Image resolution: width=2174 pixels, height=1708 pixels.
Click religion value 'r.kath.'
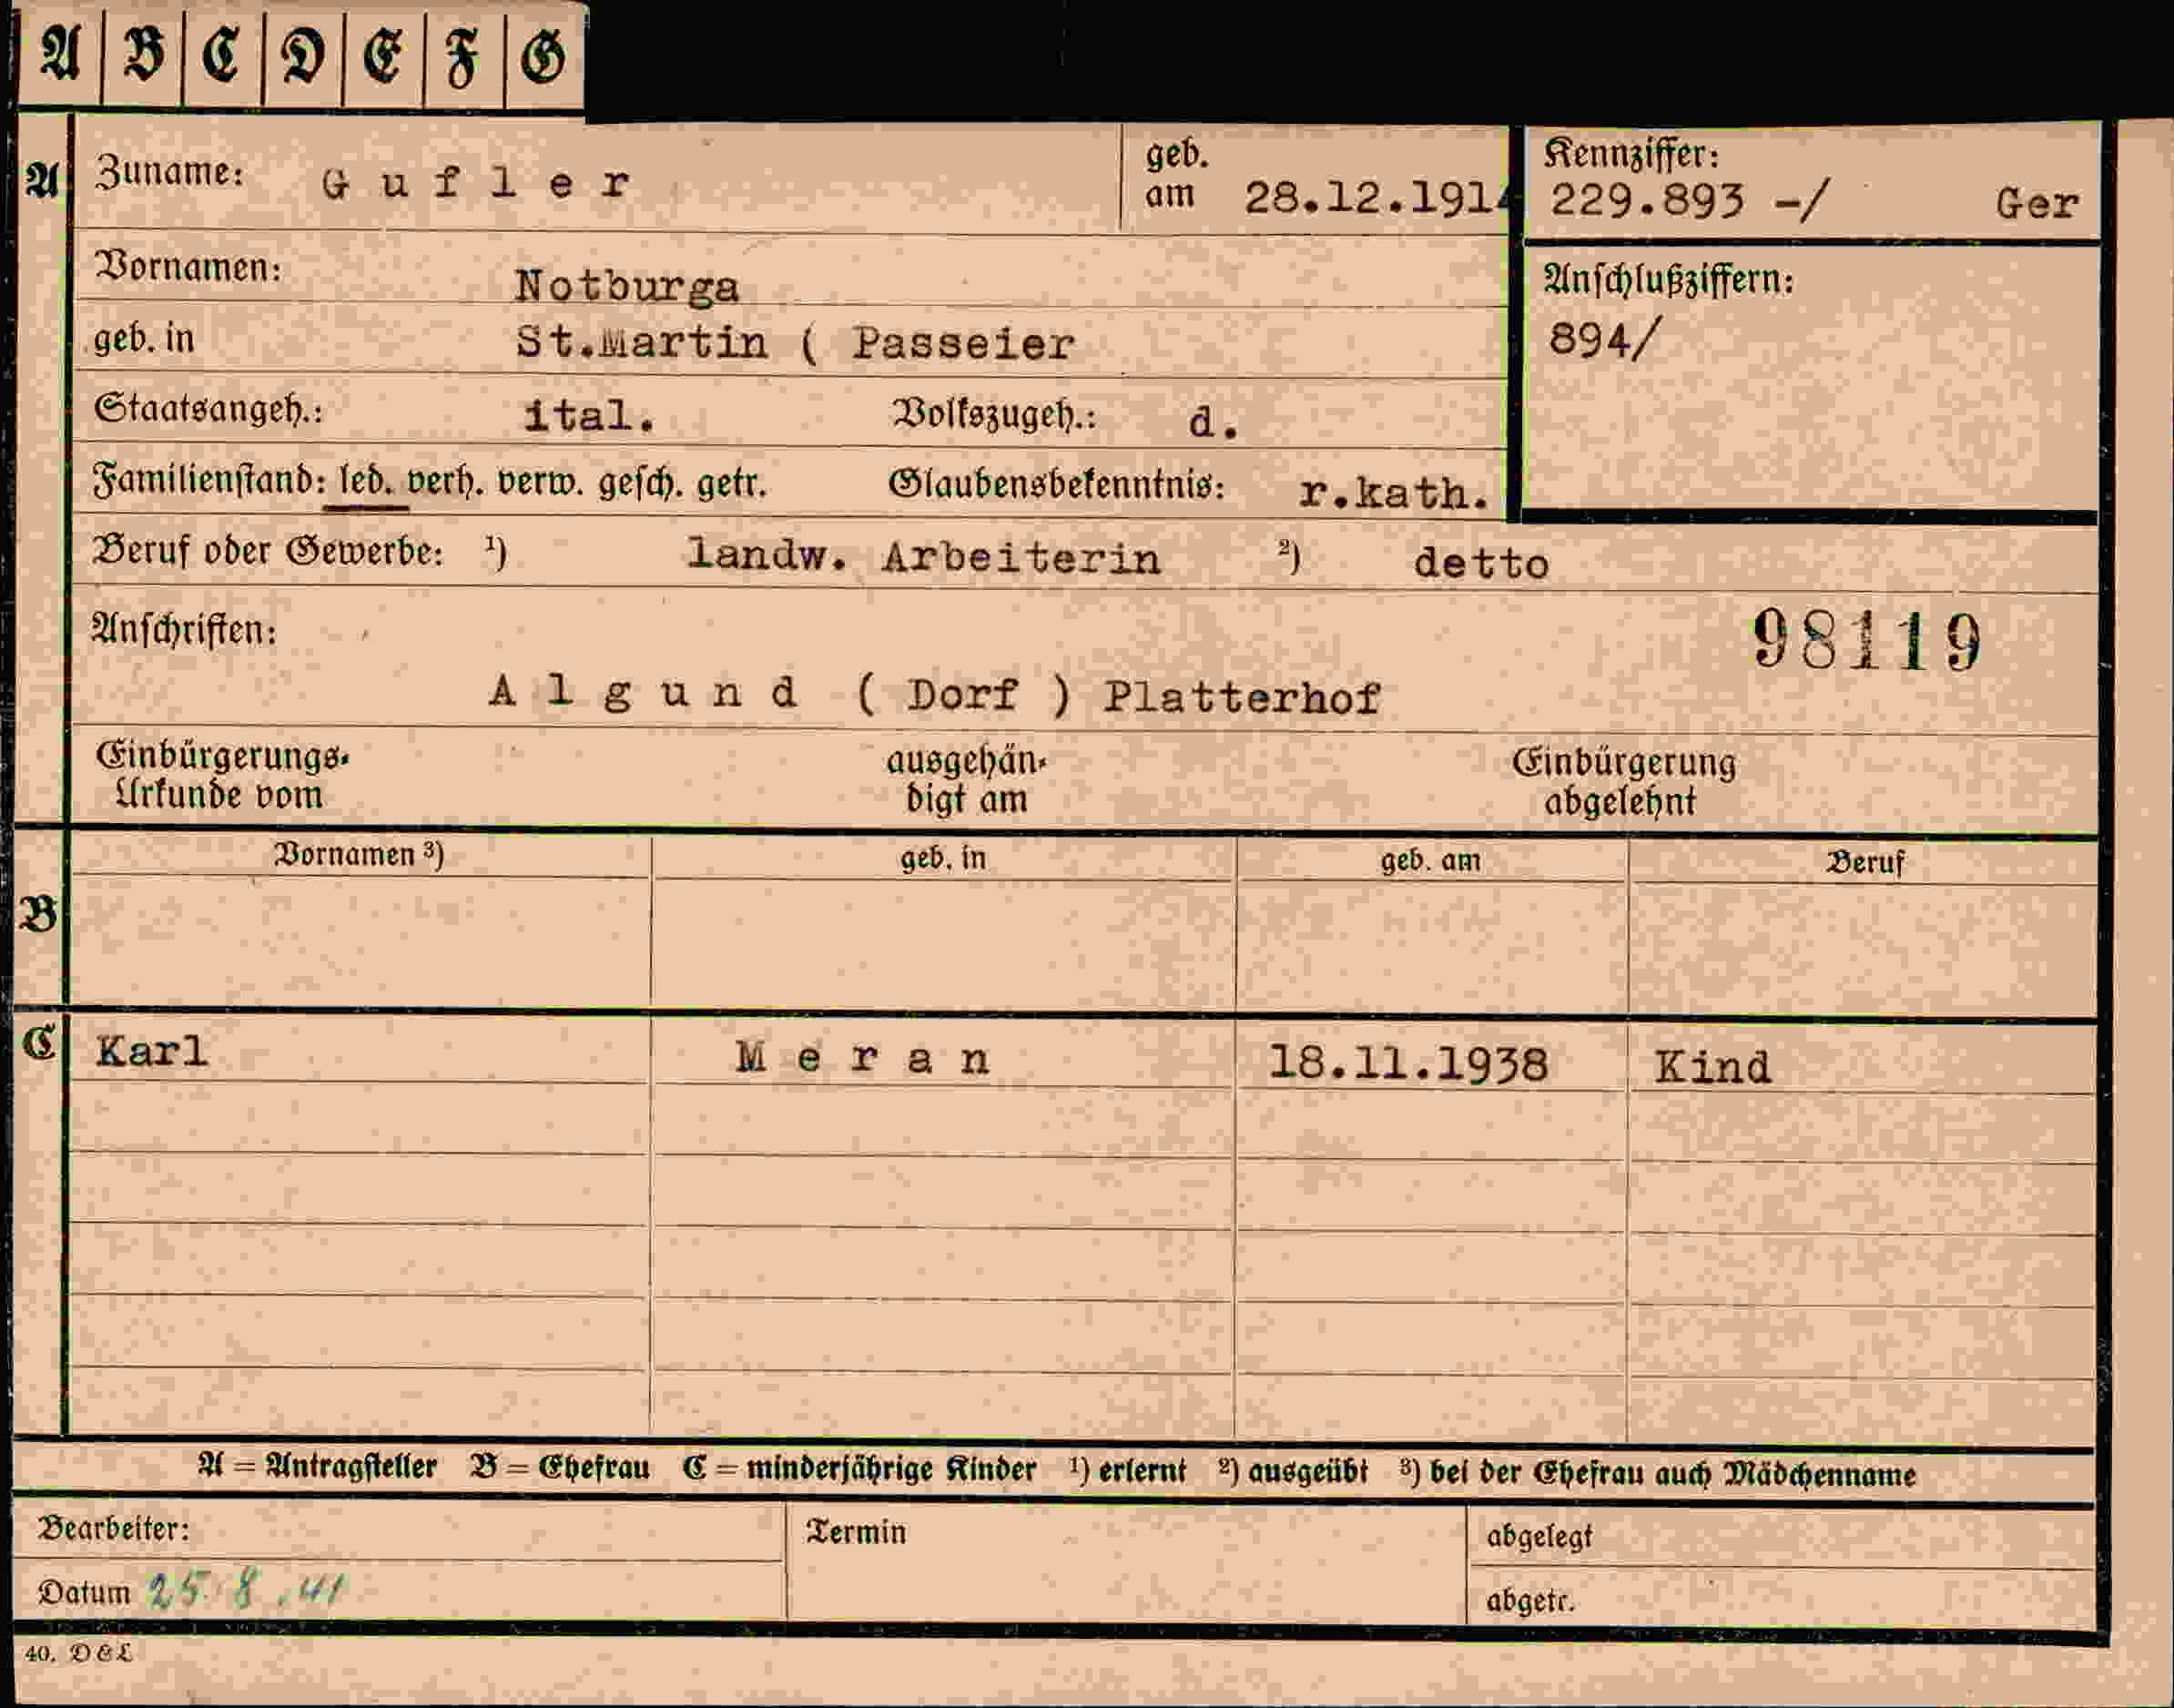pyautogui.click(x=1395, y=493)
